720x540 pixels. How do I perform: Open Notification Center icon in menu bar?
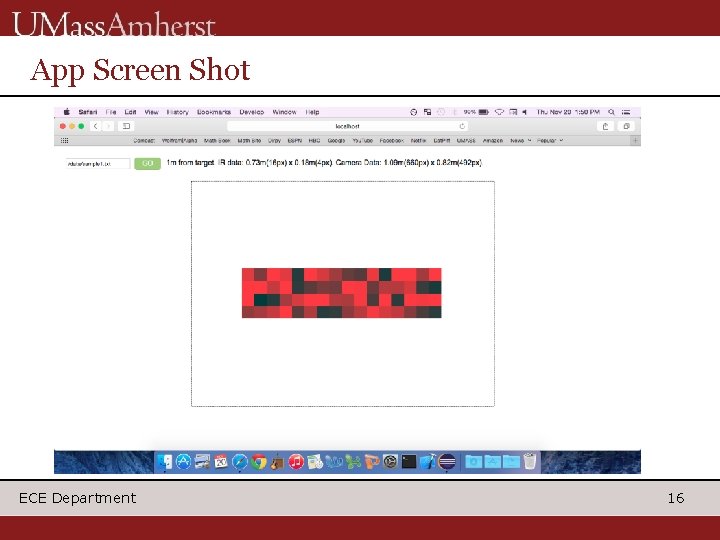[x=626, y=112]
